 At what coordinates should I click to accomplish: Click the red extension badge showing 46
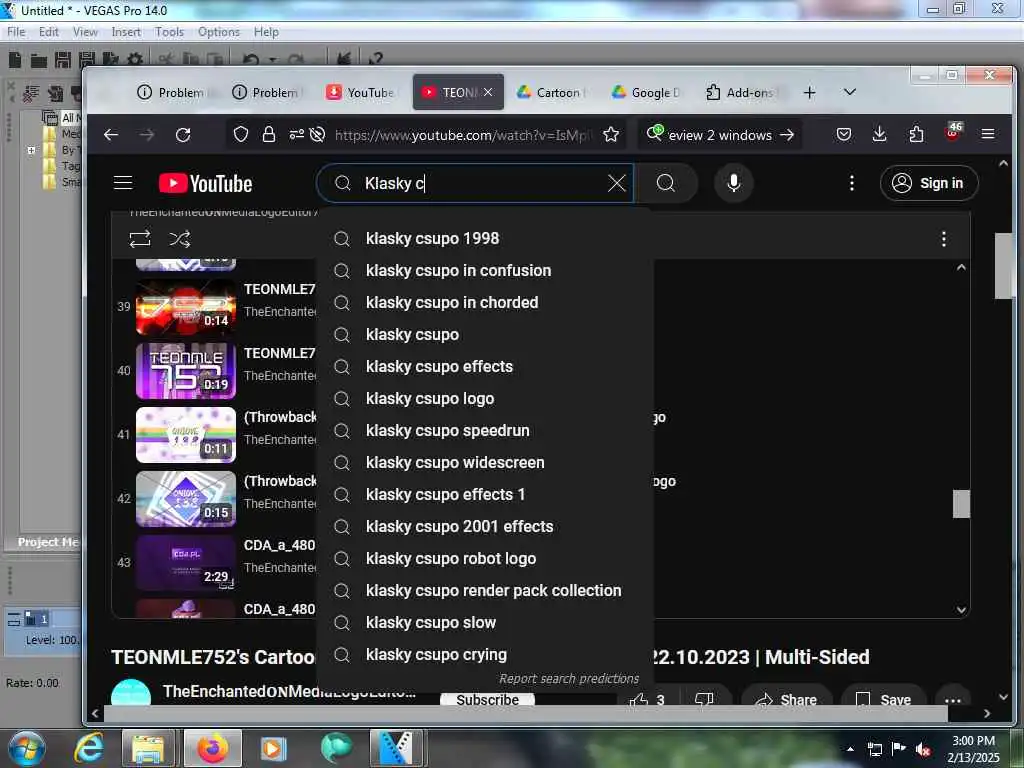point(953,131)
